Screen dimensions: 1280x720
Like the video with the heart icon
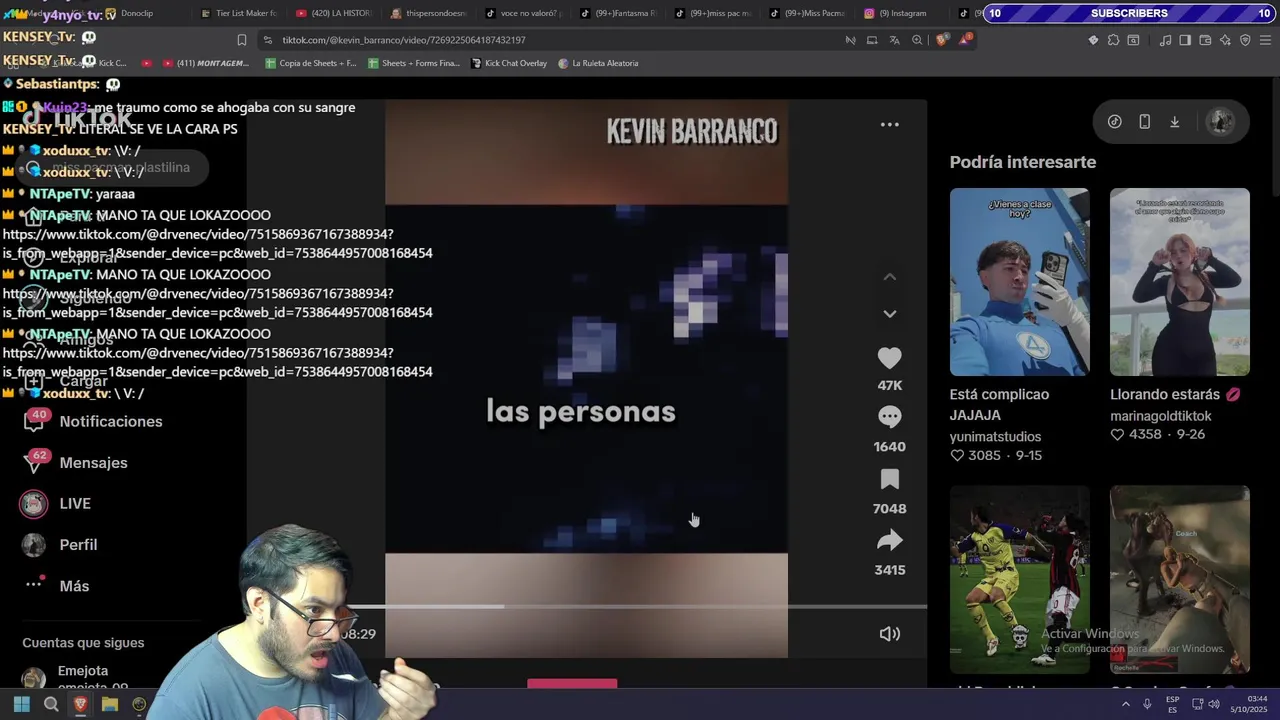[889, 357]
